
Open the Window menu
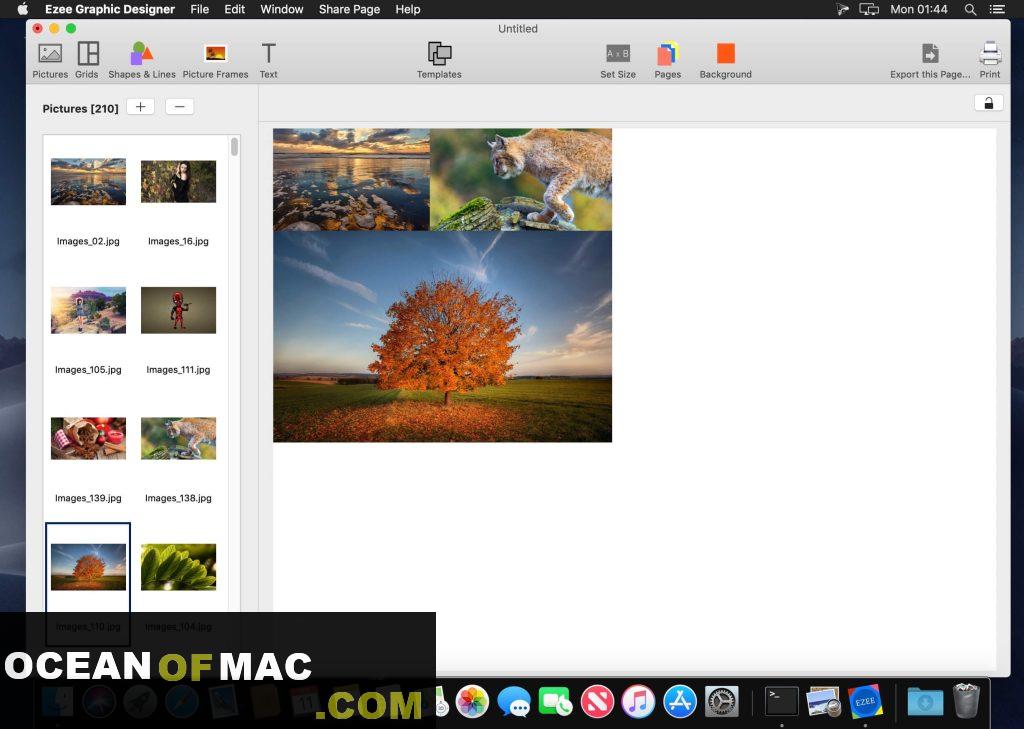point(281,9)
